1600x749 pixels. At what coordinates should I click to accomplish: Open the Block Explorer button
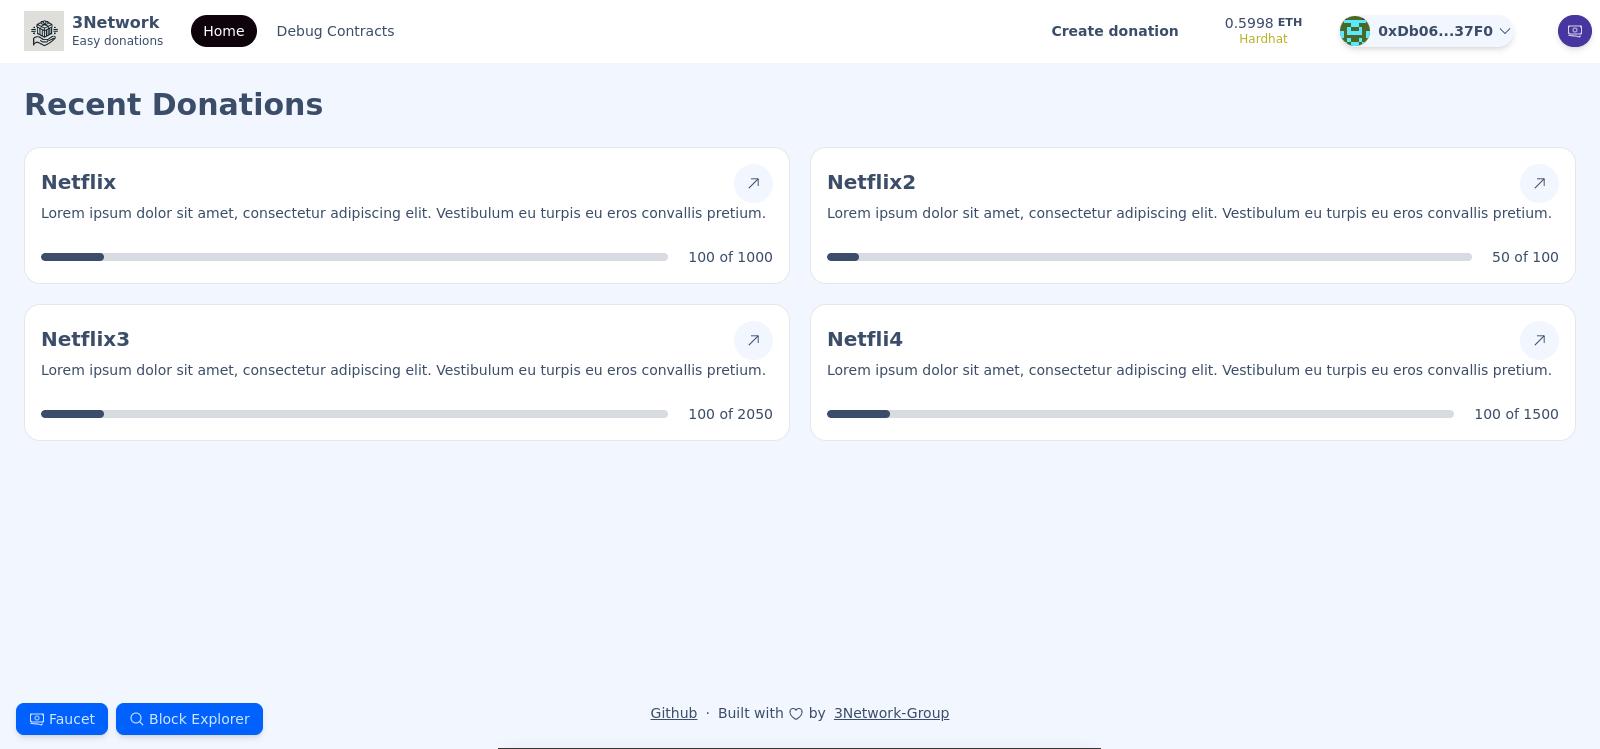189,719
